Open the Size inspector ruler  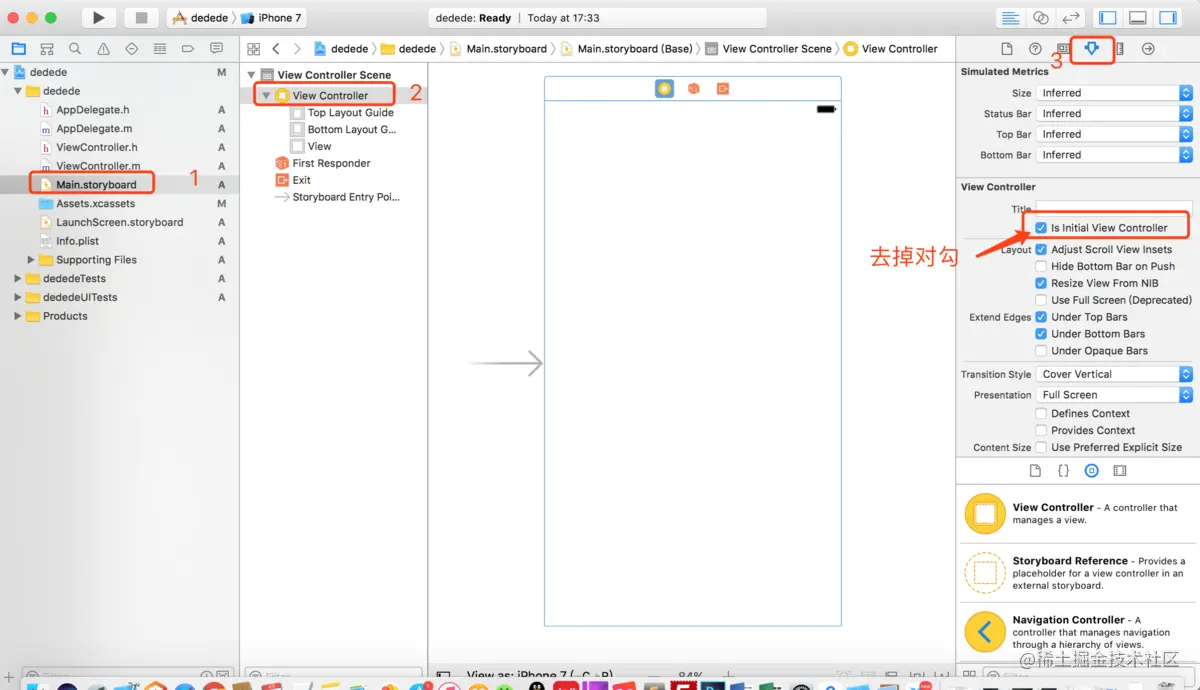pyautogui.click(x=1120, y=48)
